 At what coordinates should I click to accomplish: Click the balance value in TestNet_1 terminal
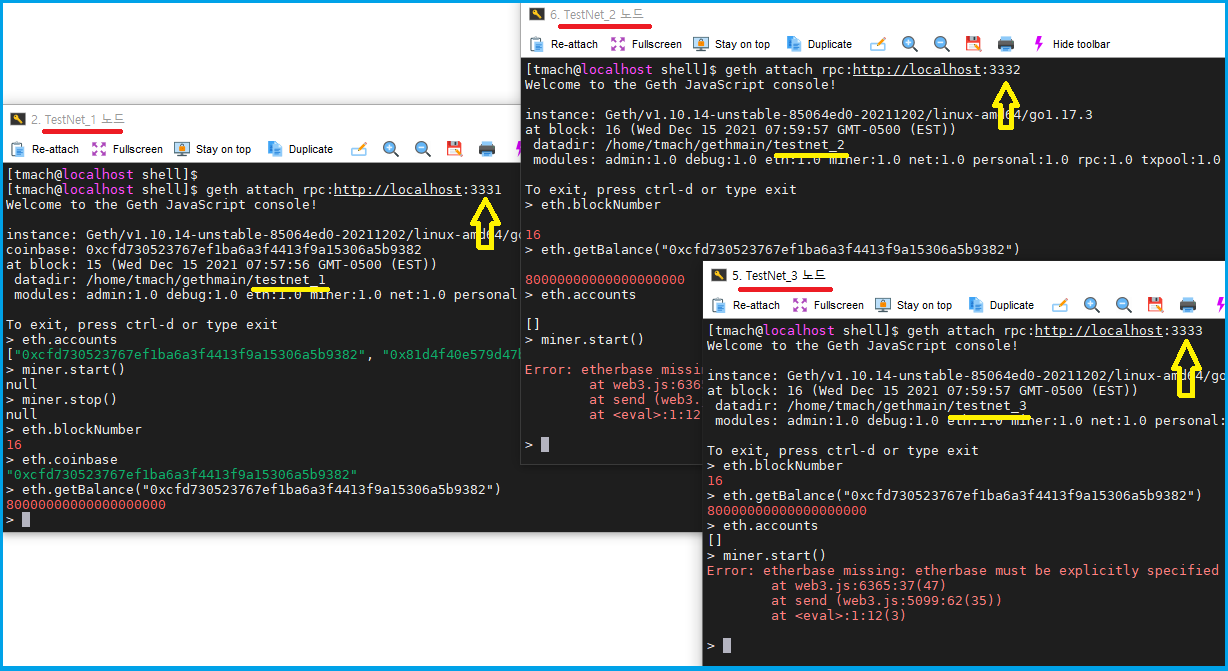[x=86, y=504]
